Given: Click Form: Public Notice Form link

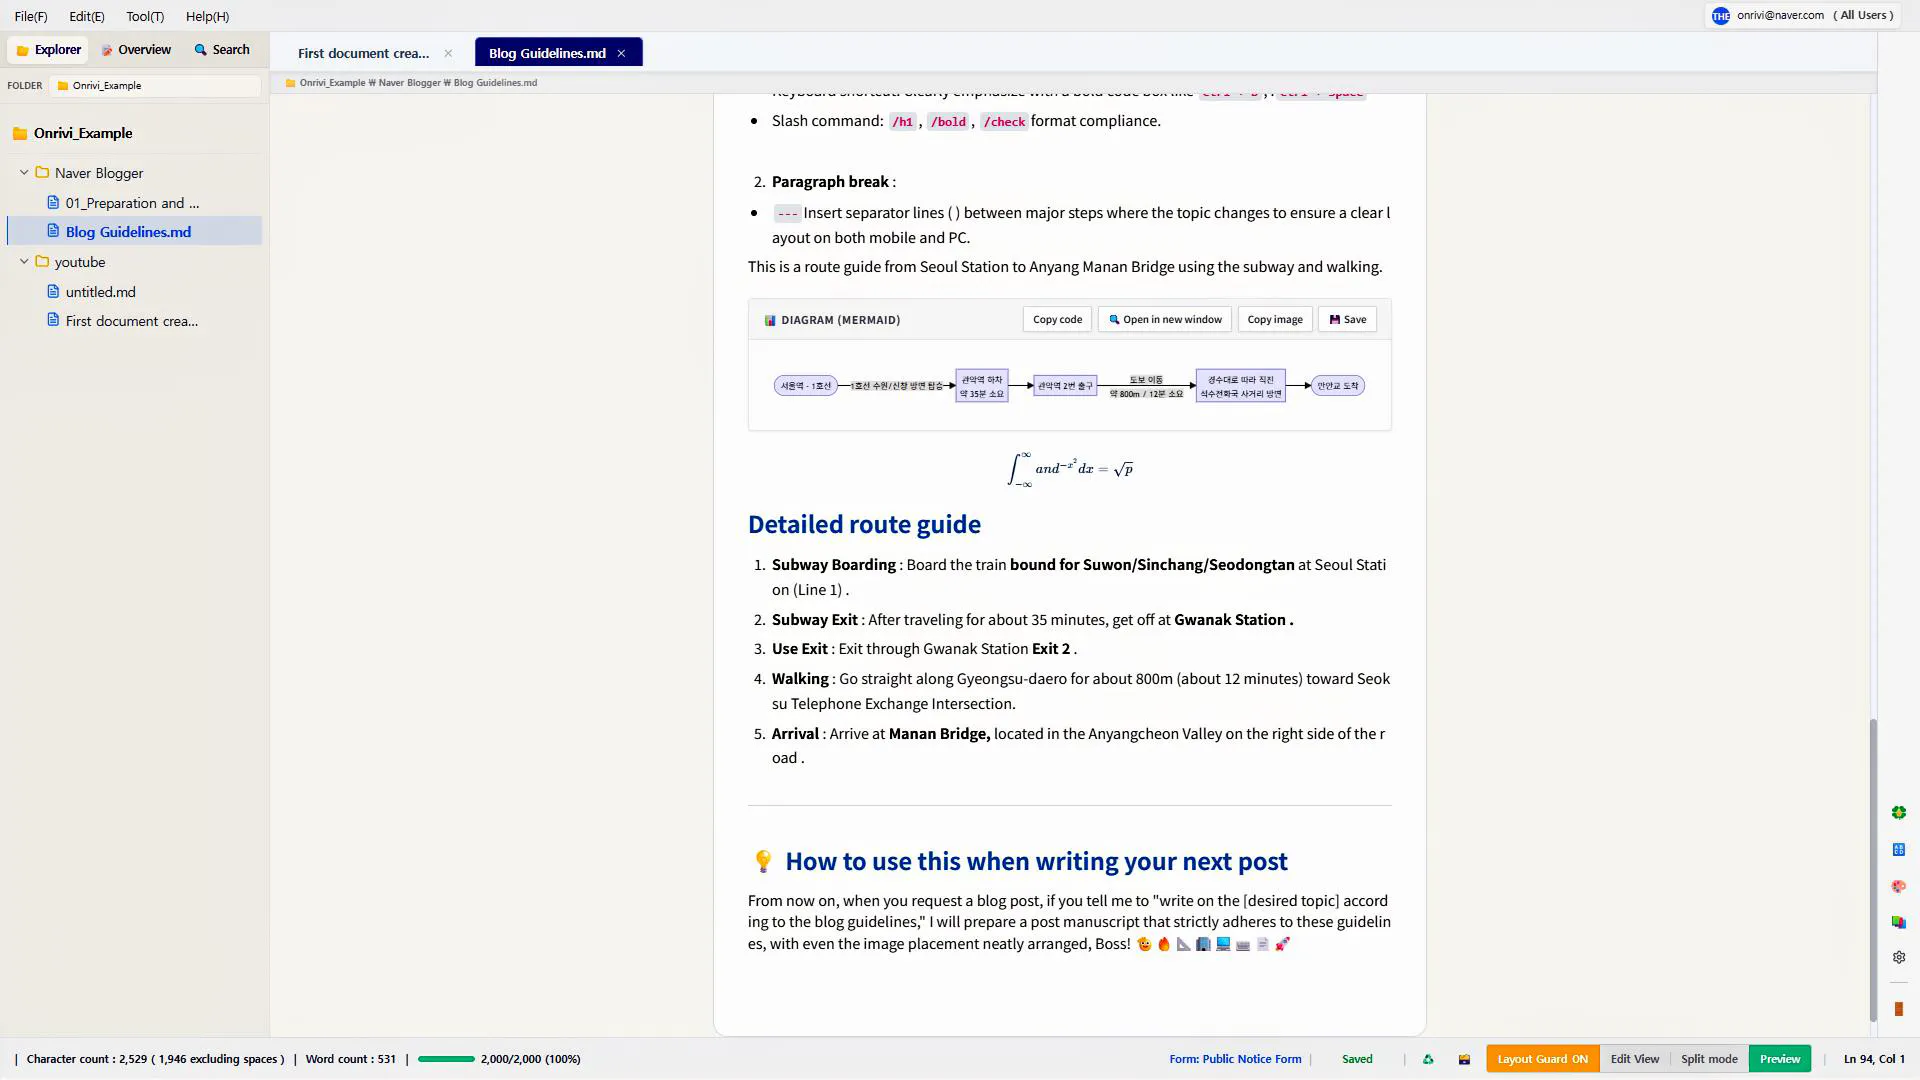Looking at the screenshot, I should [x=1235, y=1059].
